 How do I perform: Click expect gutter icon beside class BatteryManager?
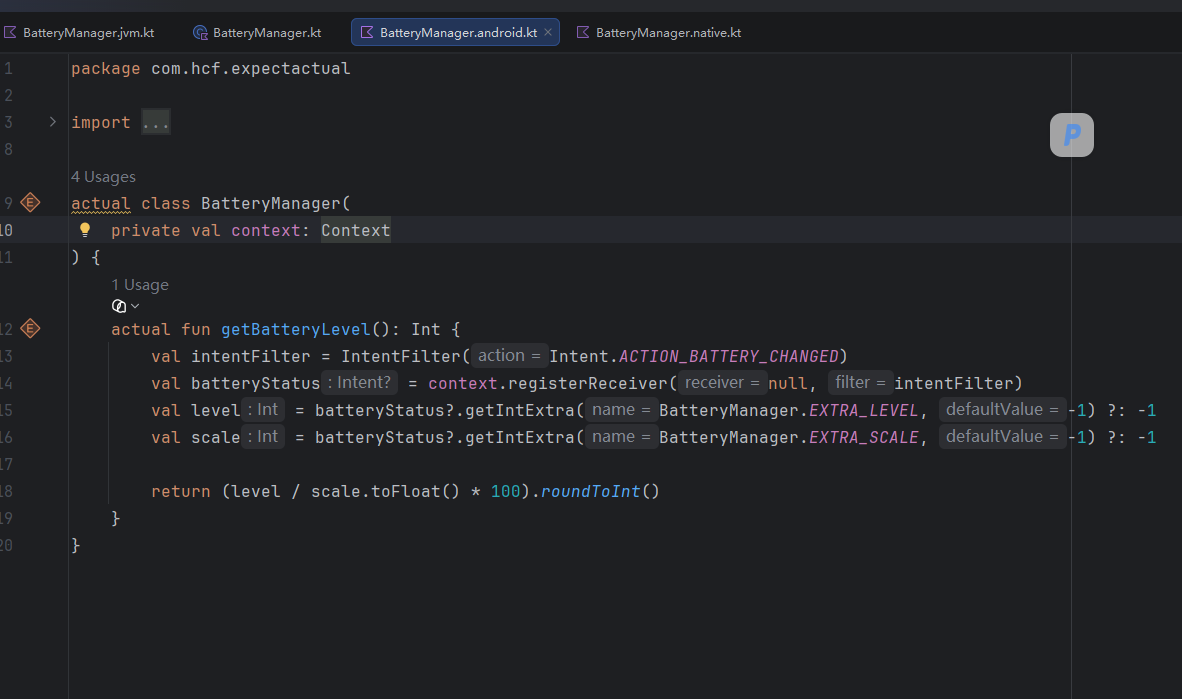point(30,203)
